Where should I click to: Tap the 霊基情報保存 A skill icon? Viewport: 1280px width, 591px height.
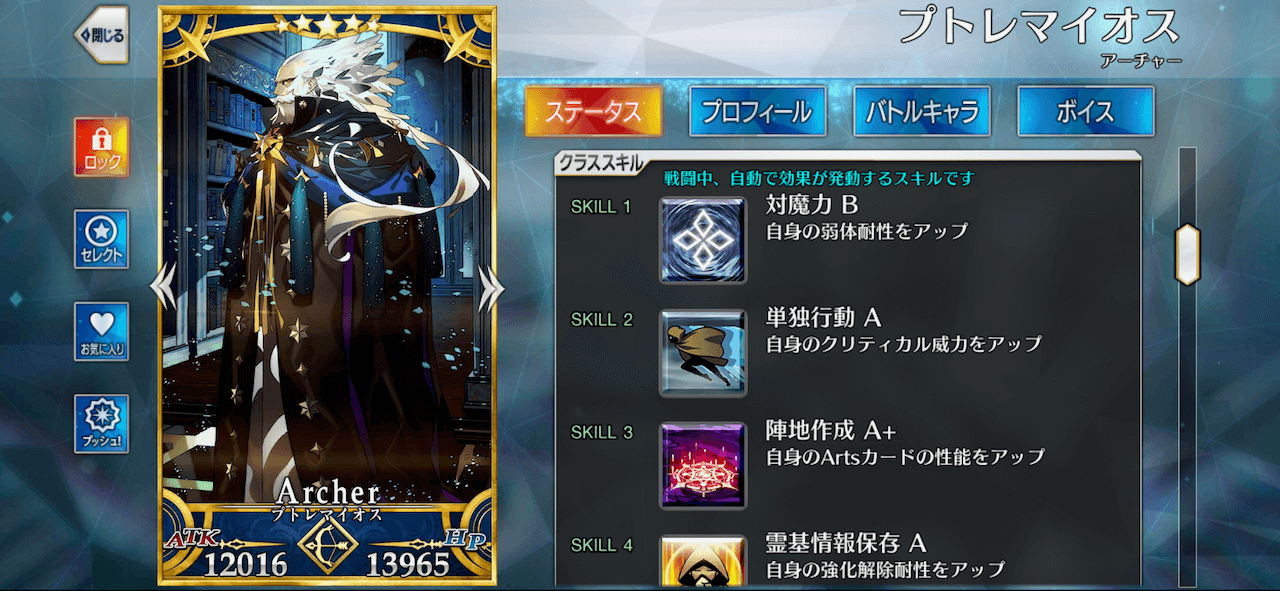click(703, 561)
